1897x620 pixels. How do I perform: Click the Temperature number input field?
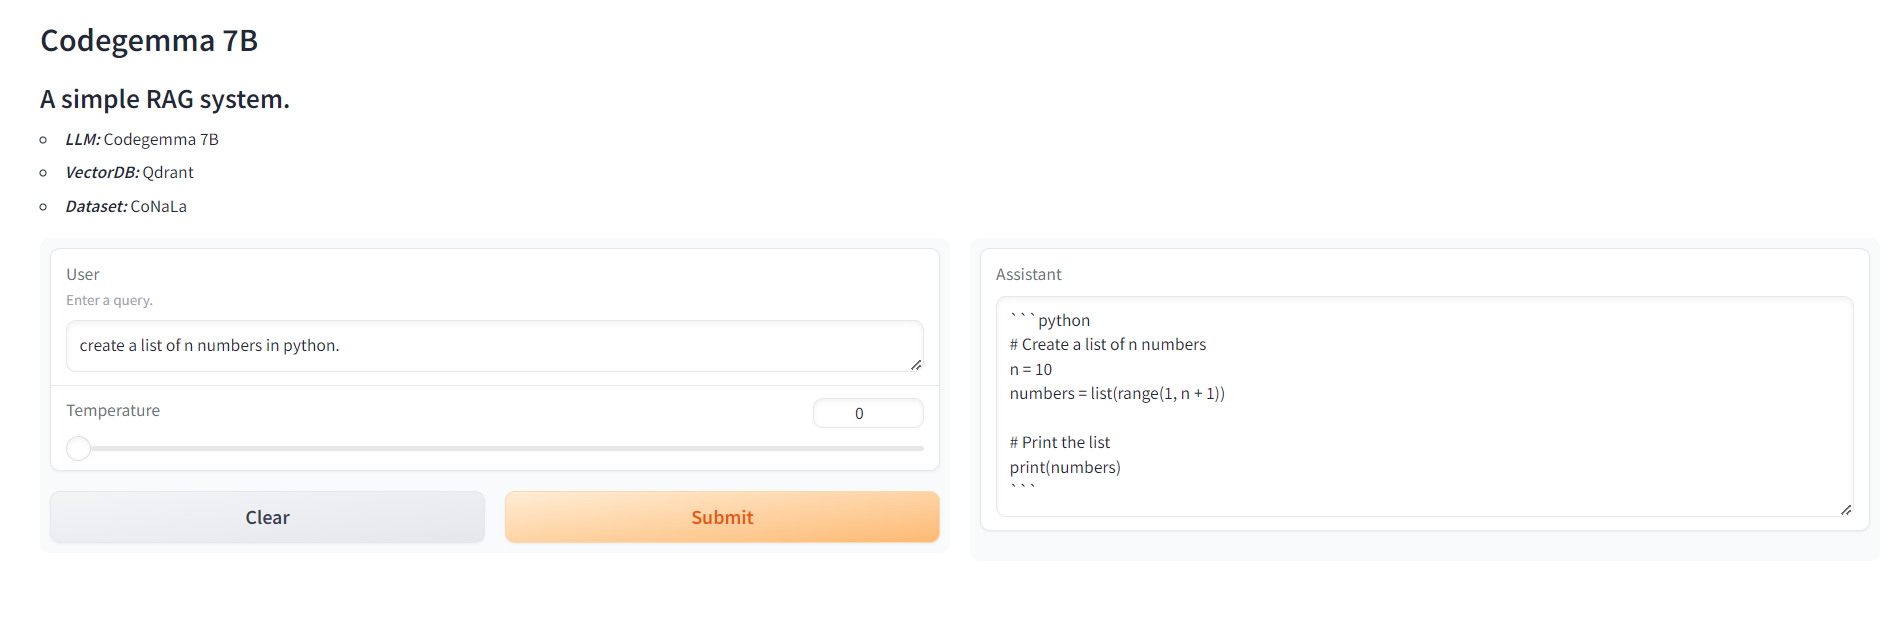click(867, 413)
